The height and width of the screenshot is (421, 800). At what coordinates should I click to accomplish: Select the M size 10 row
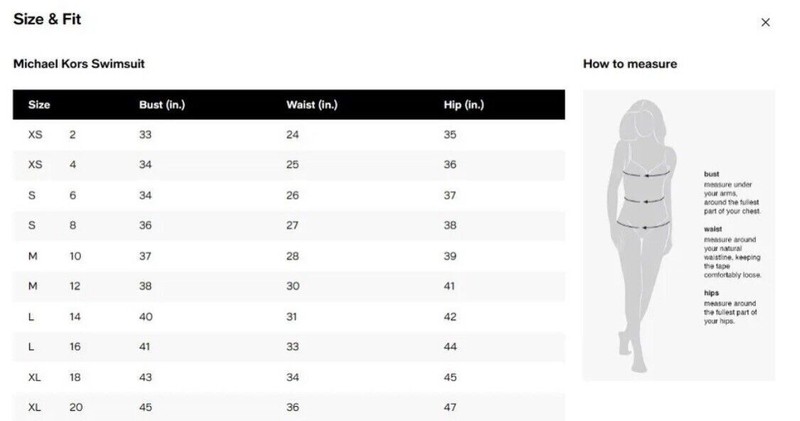pyautogui.click(x=289, y=256)
